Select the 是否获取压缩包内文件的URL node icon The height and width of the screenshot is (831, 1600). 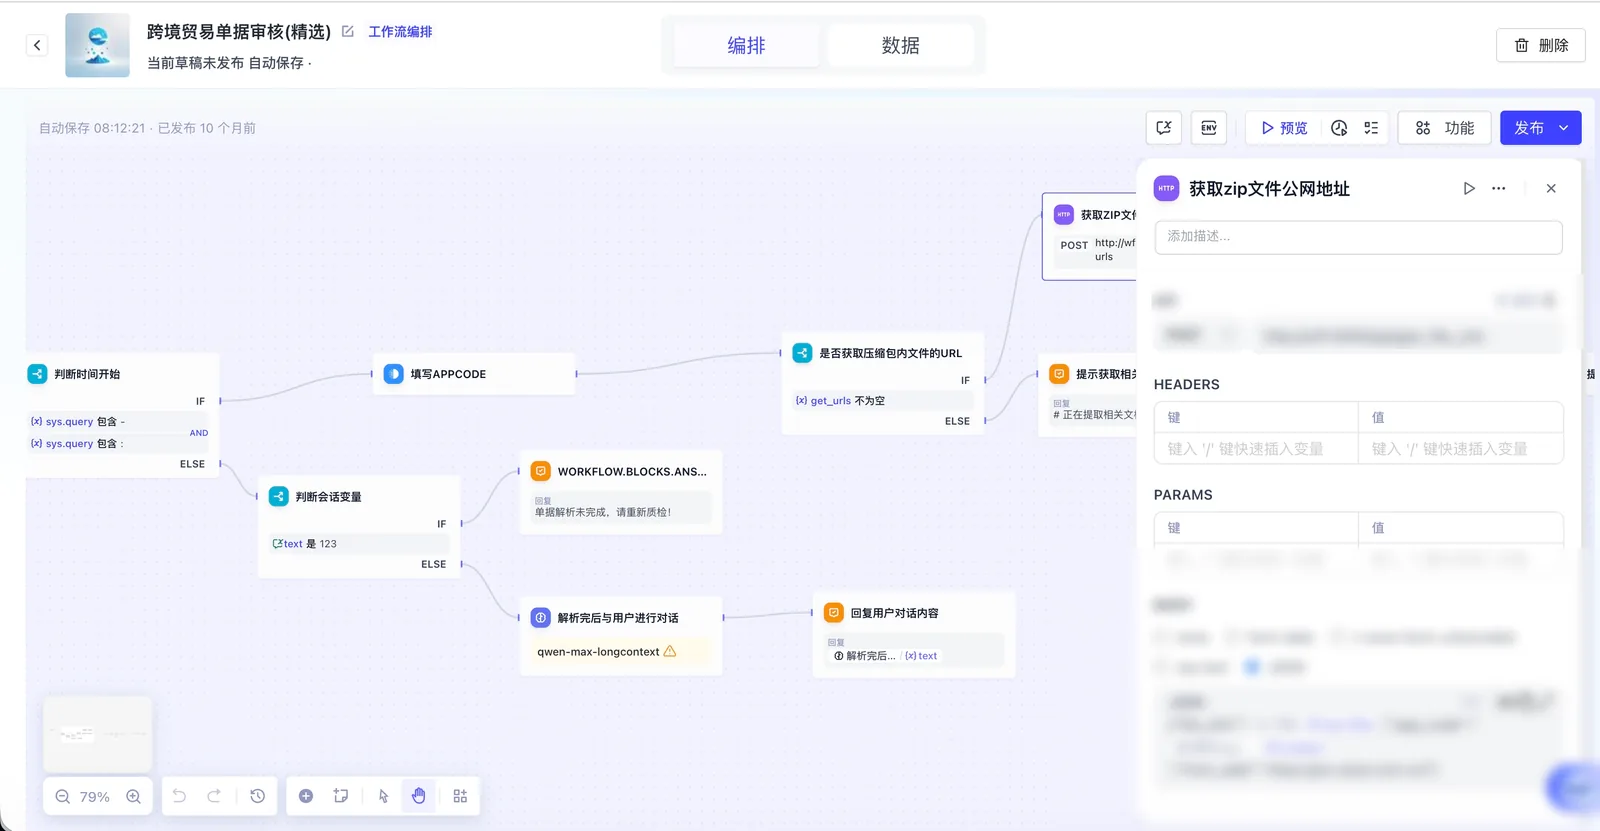[x=802, y=353]
